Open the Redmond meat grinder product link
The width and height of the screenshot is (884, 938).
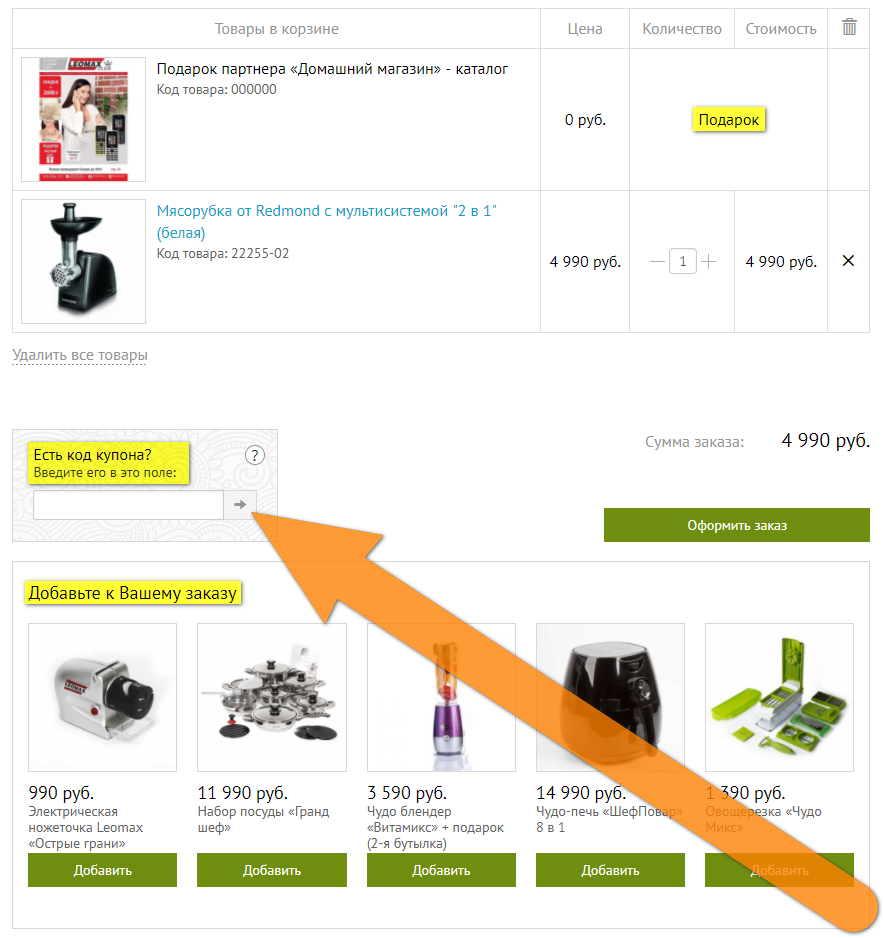(x=327, y=221)
